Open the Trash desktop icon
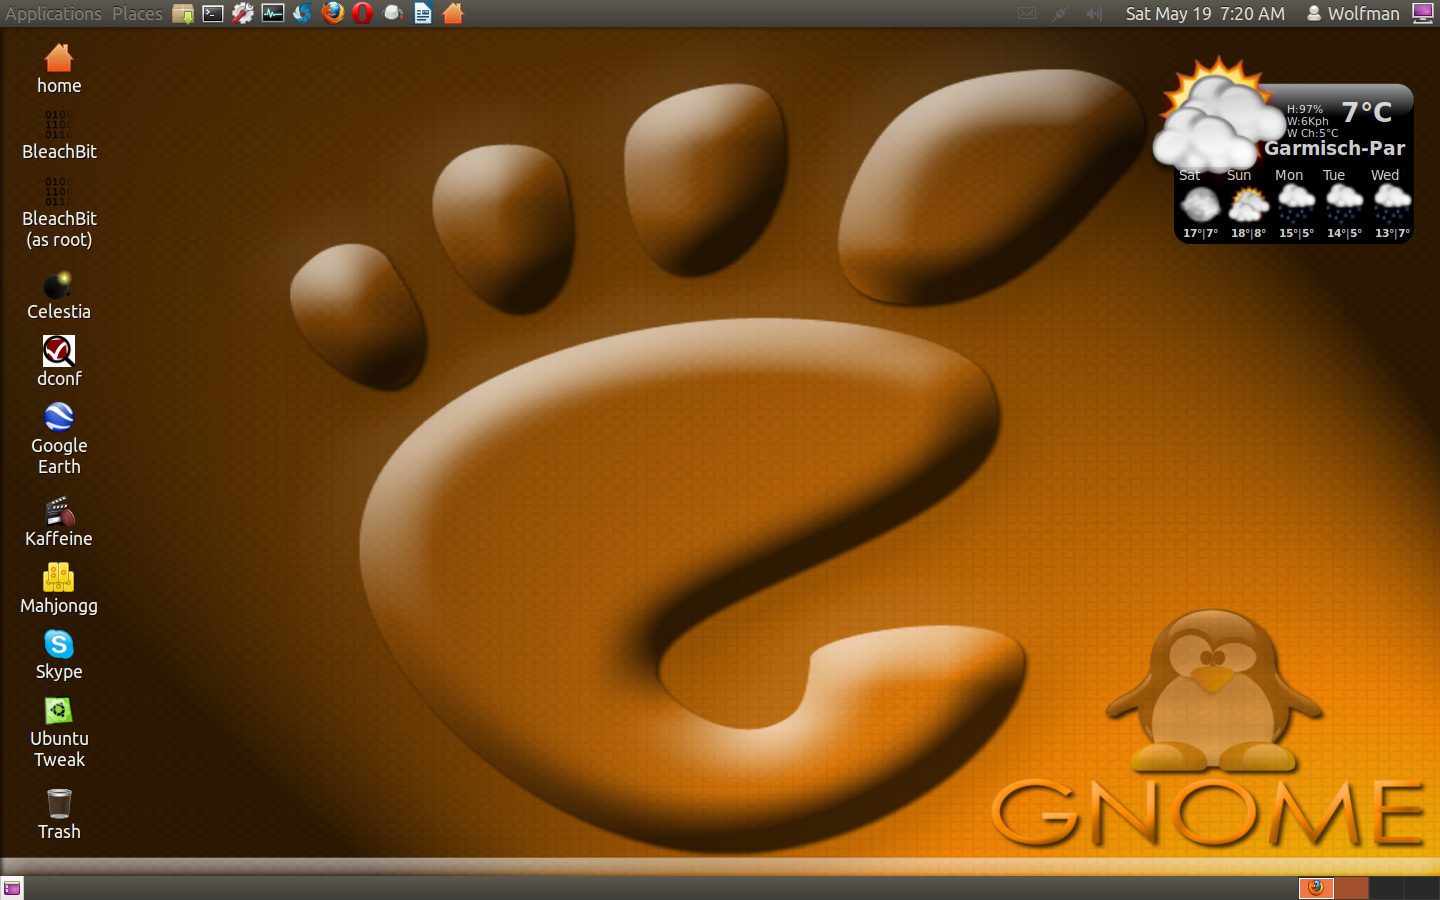The width and height of the screenshot is (1440, 900). click(x=59, y=815)
